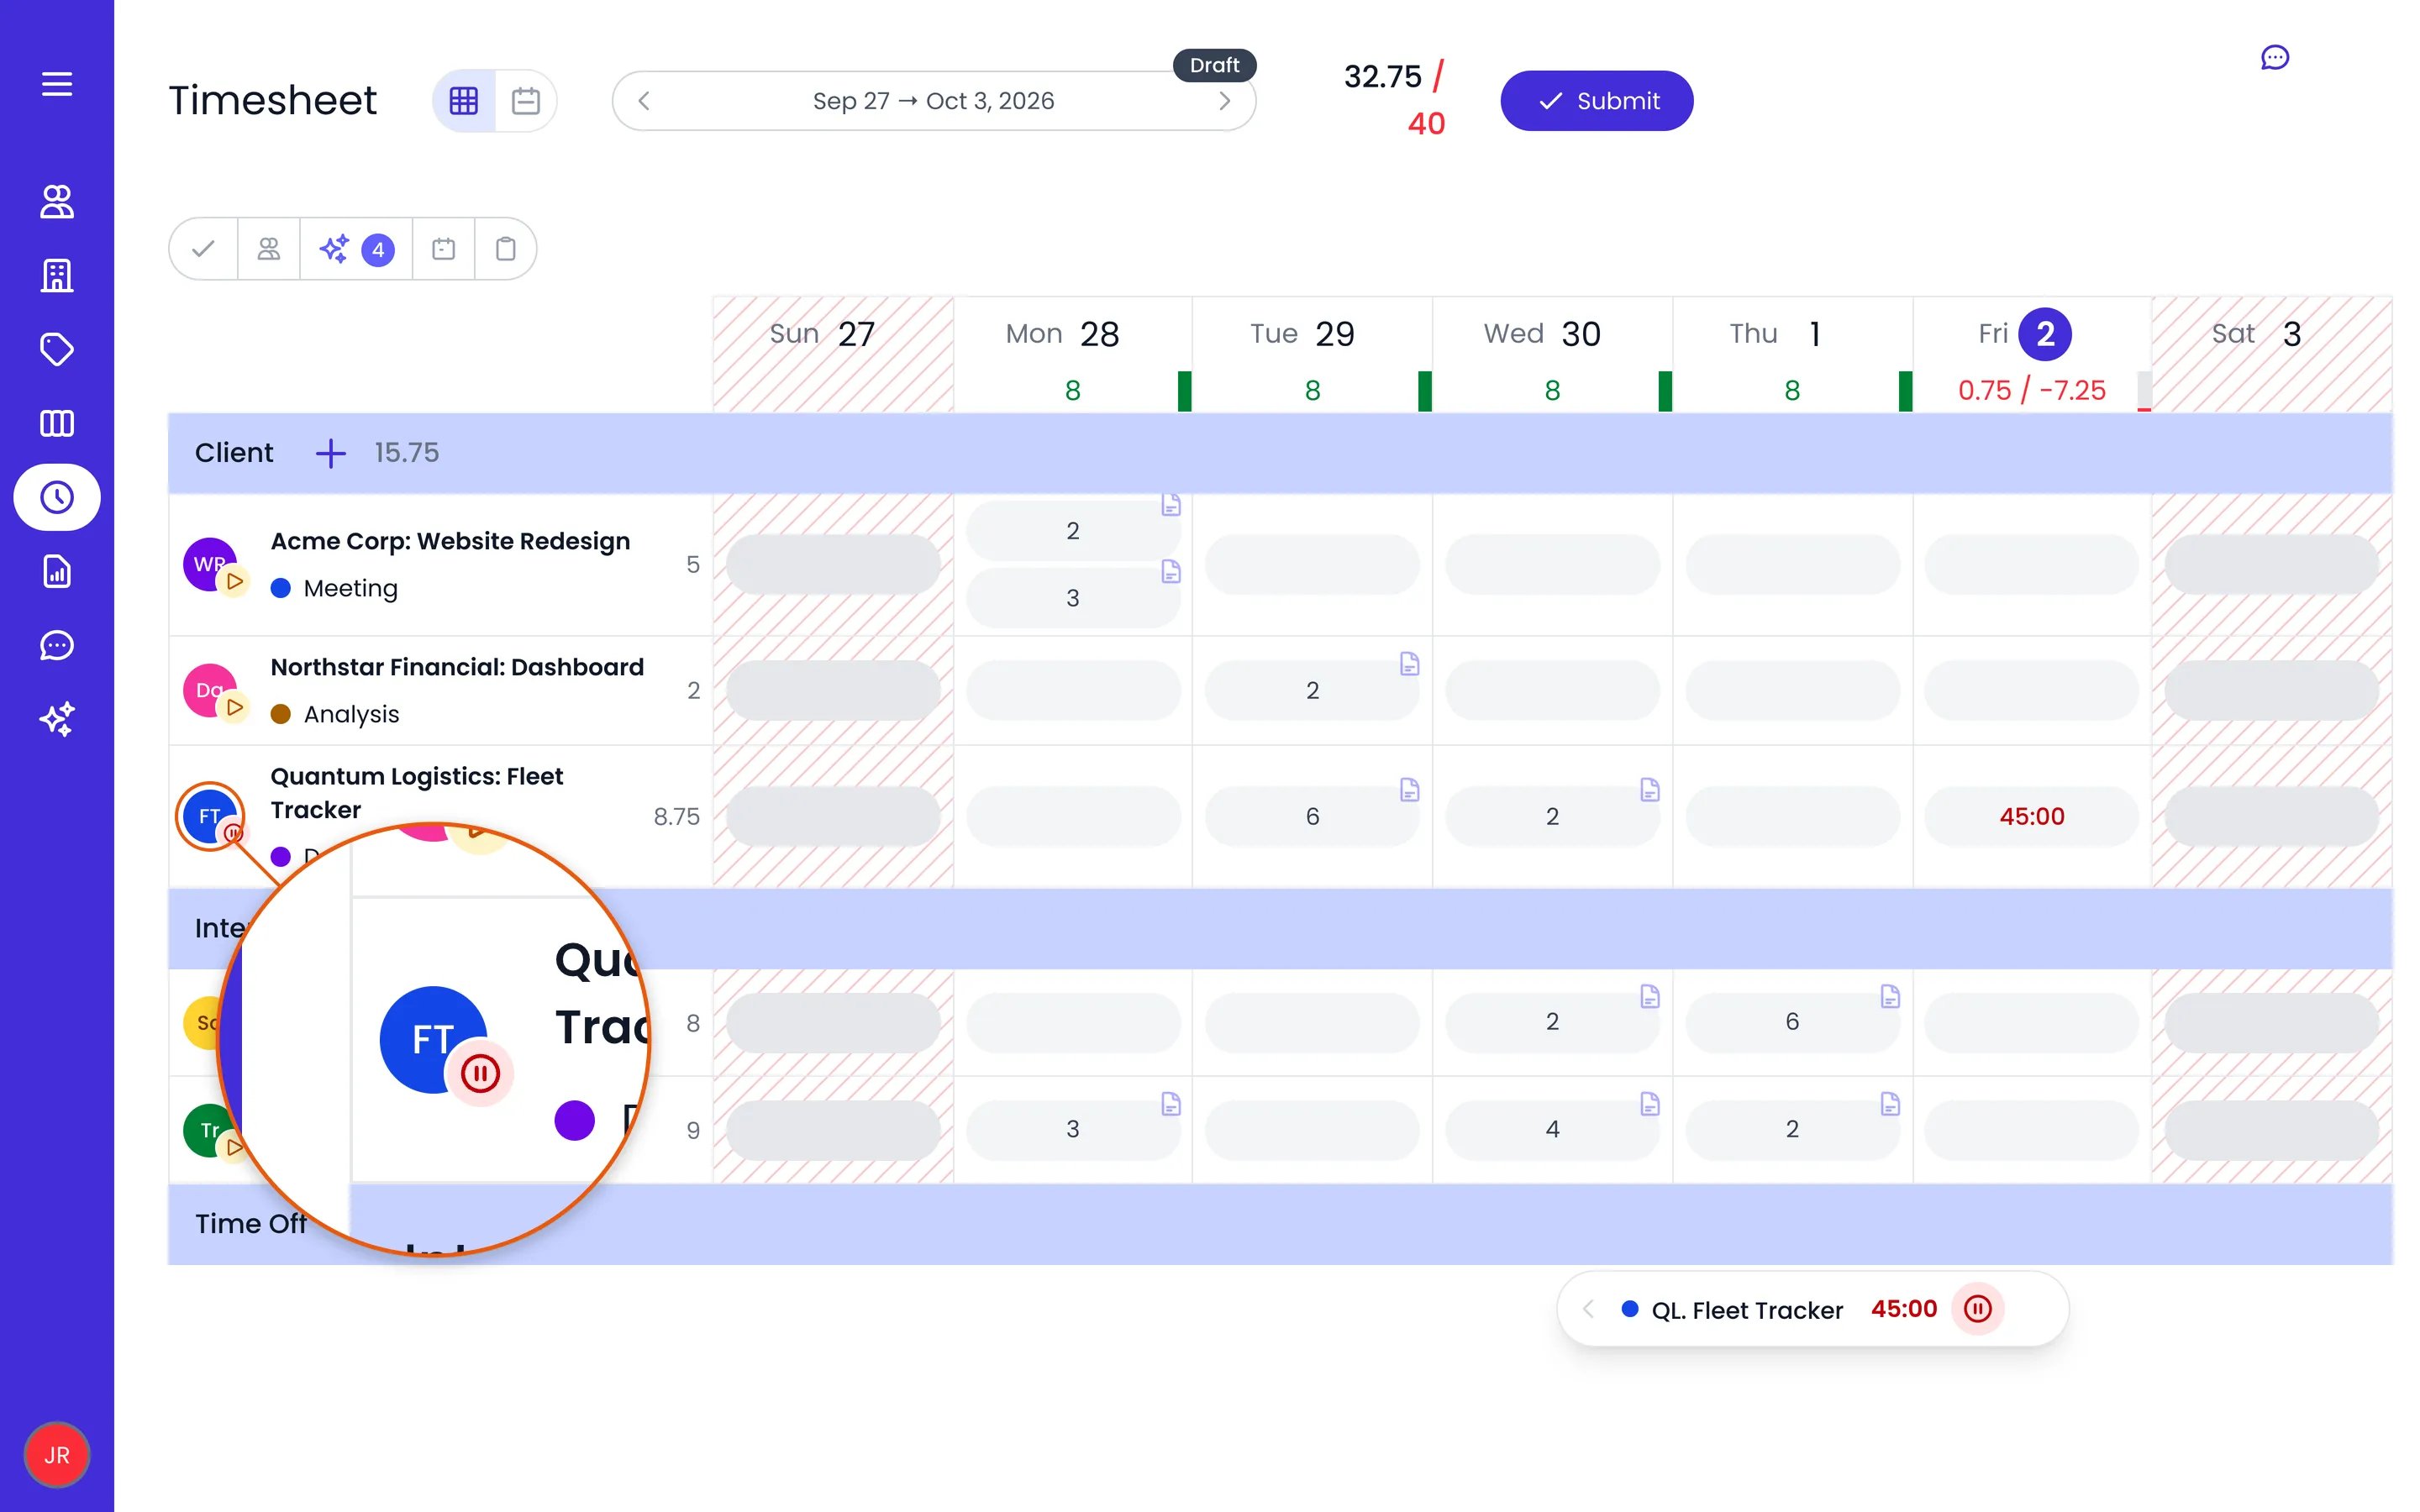2420x1512 pixels.
Task: Open note on Fleet Tracker Wednesday entry
Action: pos(1650,790)
